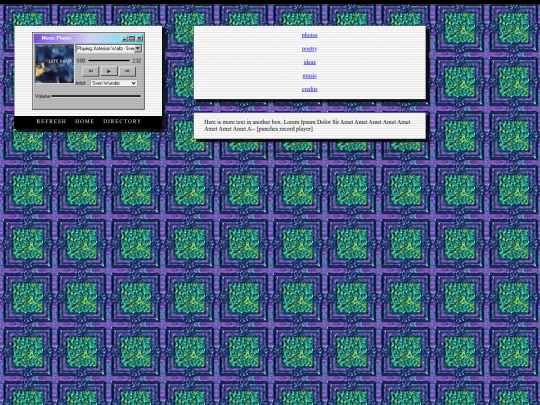Click the album cover thumbnail
The height and width of the screenshot is (405, 540).
54,64
